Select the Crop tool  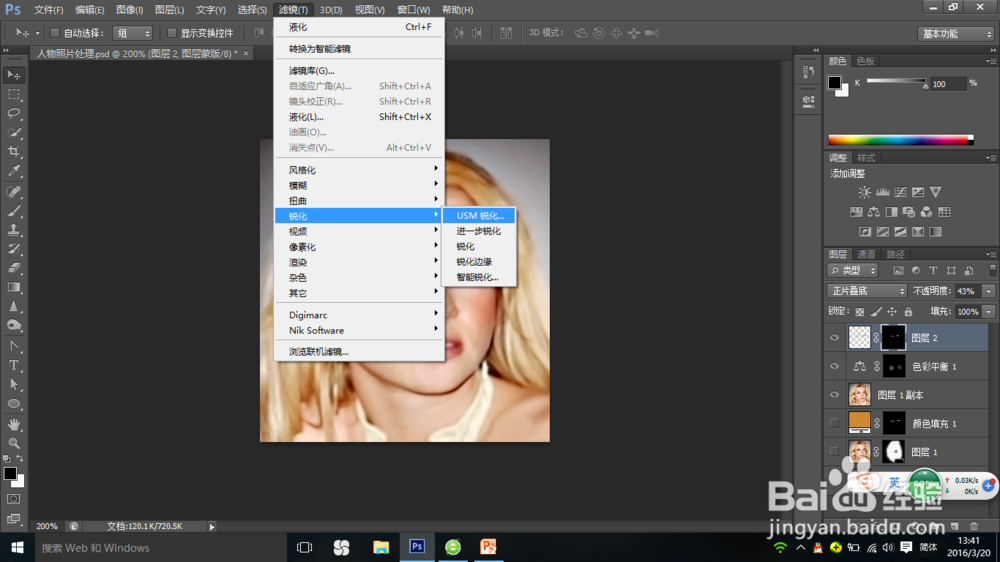(x=14, y=152)
